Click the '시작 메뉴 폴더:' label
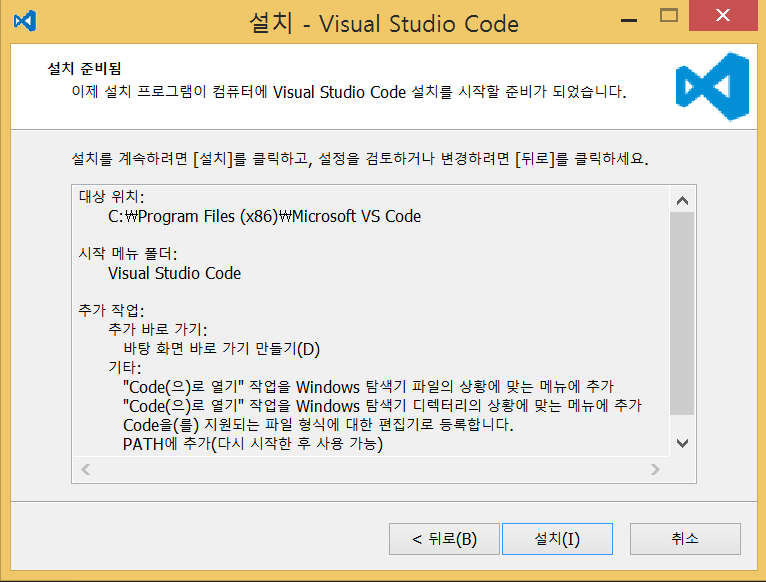Screen dimensions: 766x582 point(128,254)
